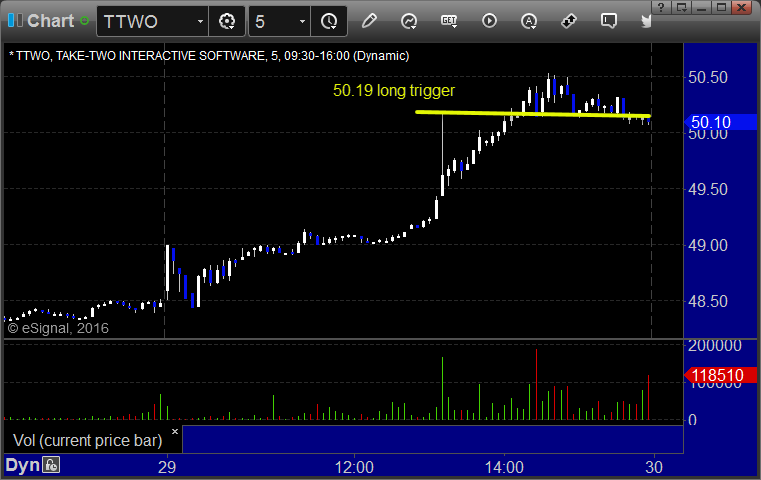Click the Vol (current price bar) label
761x480 pixels.
pyautogui.click(x=87, y=440)
